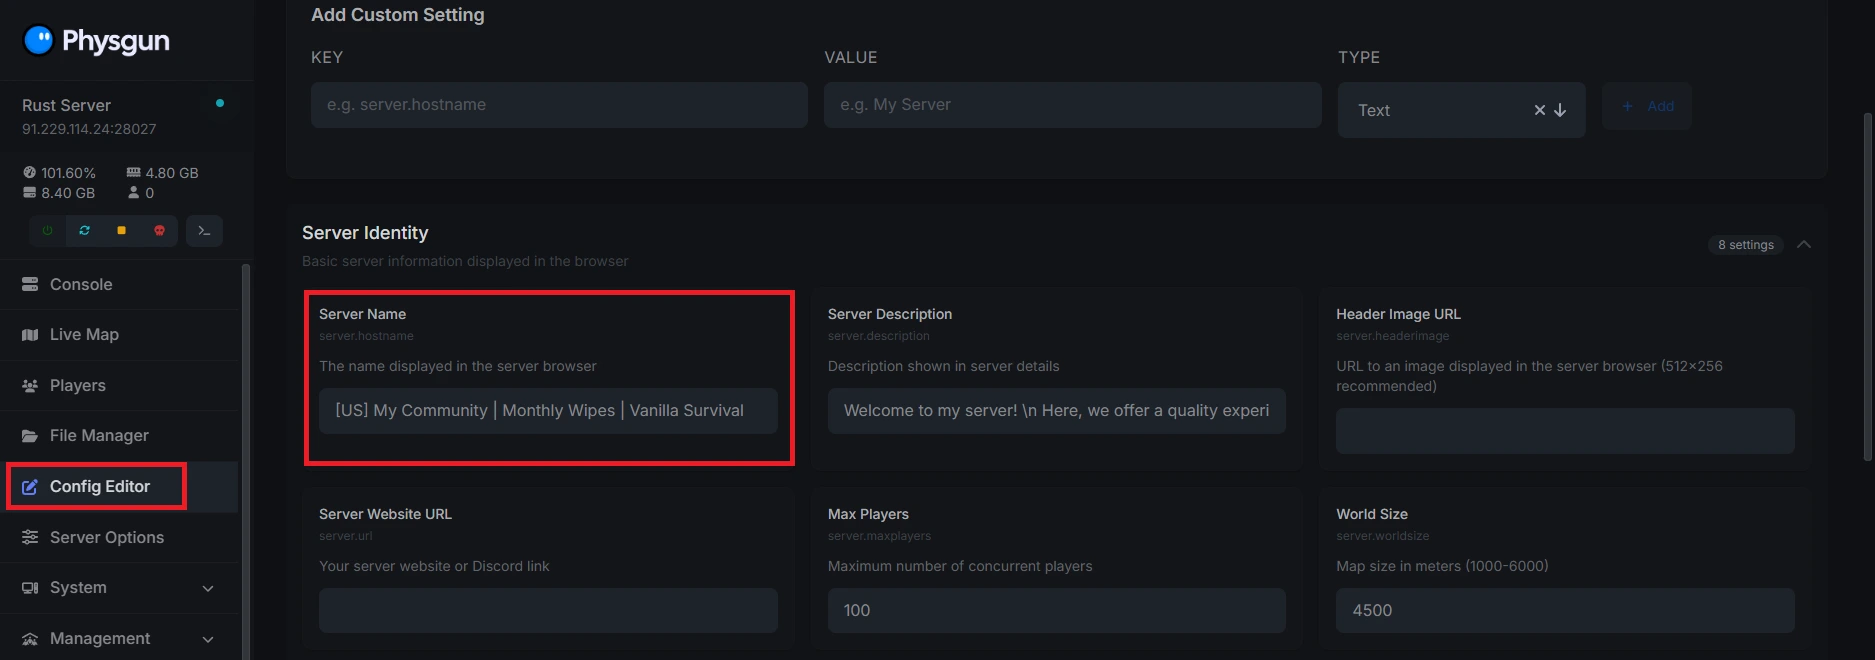Click the custom setting Key input box
Screen dimensions: 1875x660
point(559,105)
